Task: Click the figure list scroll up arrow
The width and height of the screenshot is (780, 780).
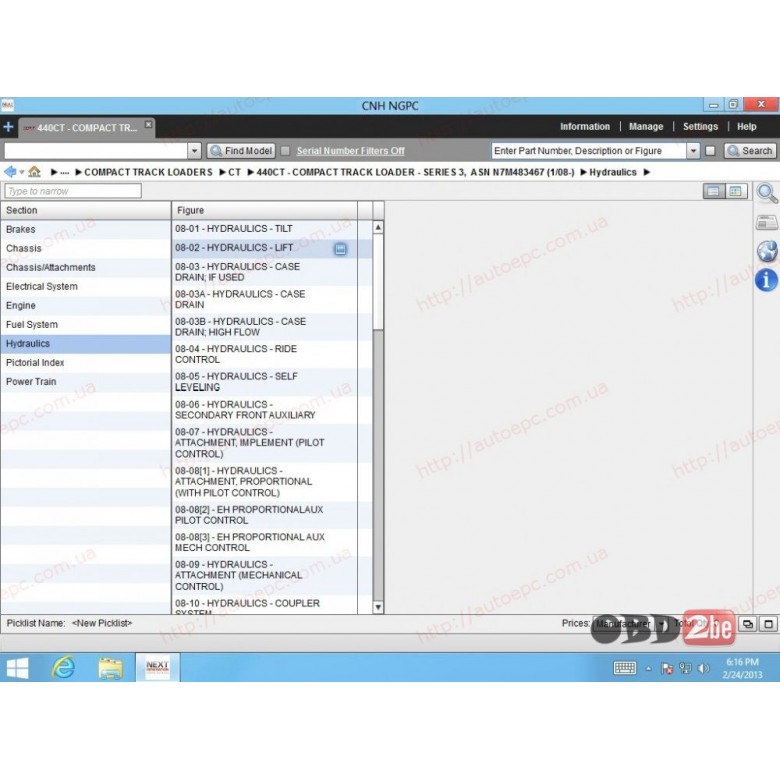Action: click(x=378, y=227)
